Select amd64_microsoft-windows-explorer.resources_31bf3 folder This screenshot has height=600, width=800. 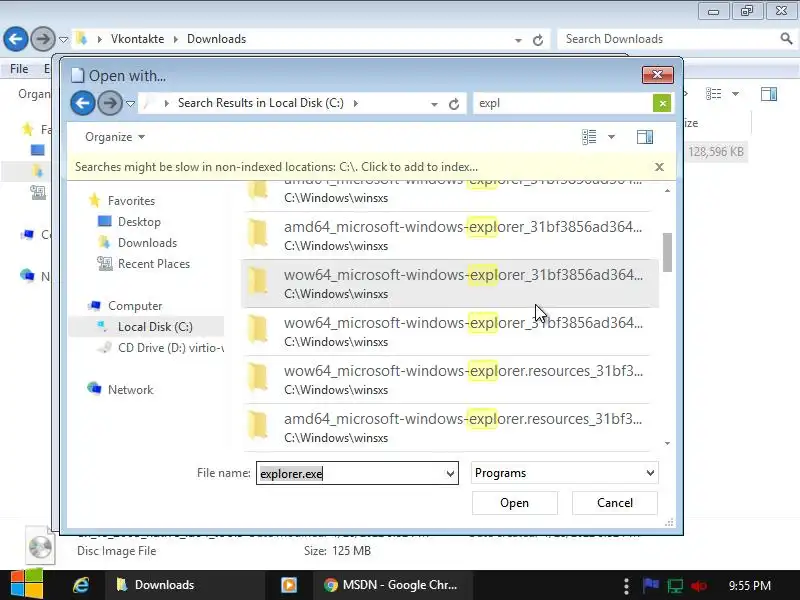coord(449,427)
